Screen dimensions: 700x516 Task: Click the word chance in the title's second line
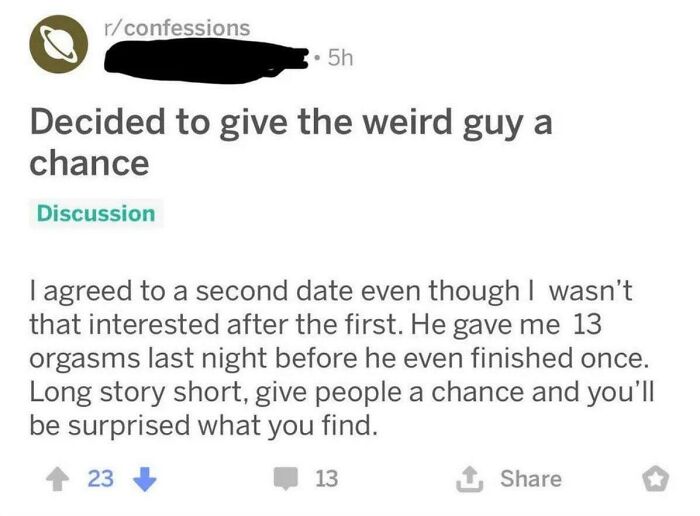pyautogui.click(x=89, y=162)
